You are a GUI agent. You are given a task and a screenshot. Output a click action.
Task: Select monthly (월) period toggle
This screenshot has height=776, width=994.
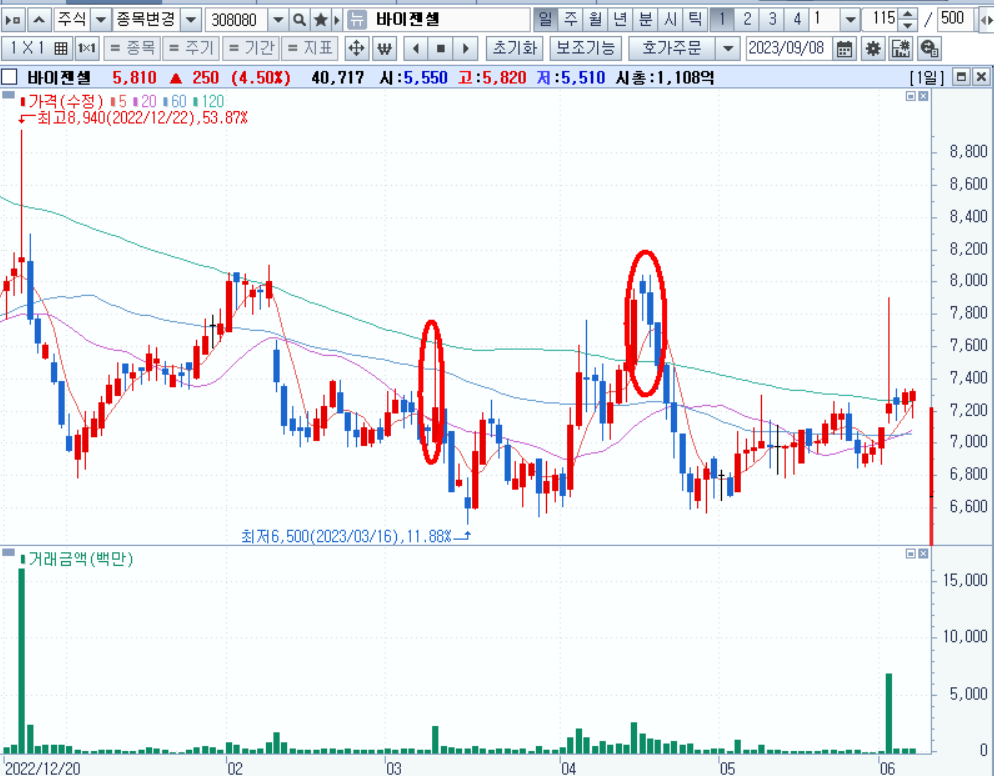[595, 20]
